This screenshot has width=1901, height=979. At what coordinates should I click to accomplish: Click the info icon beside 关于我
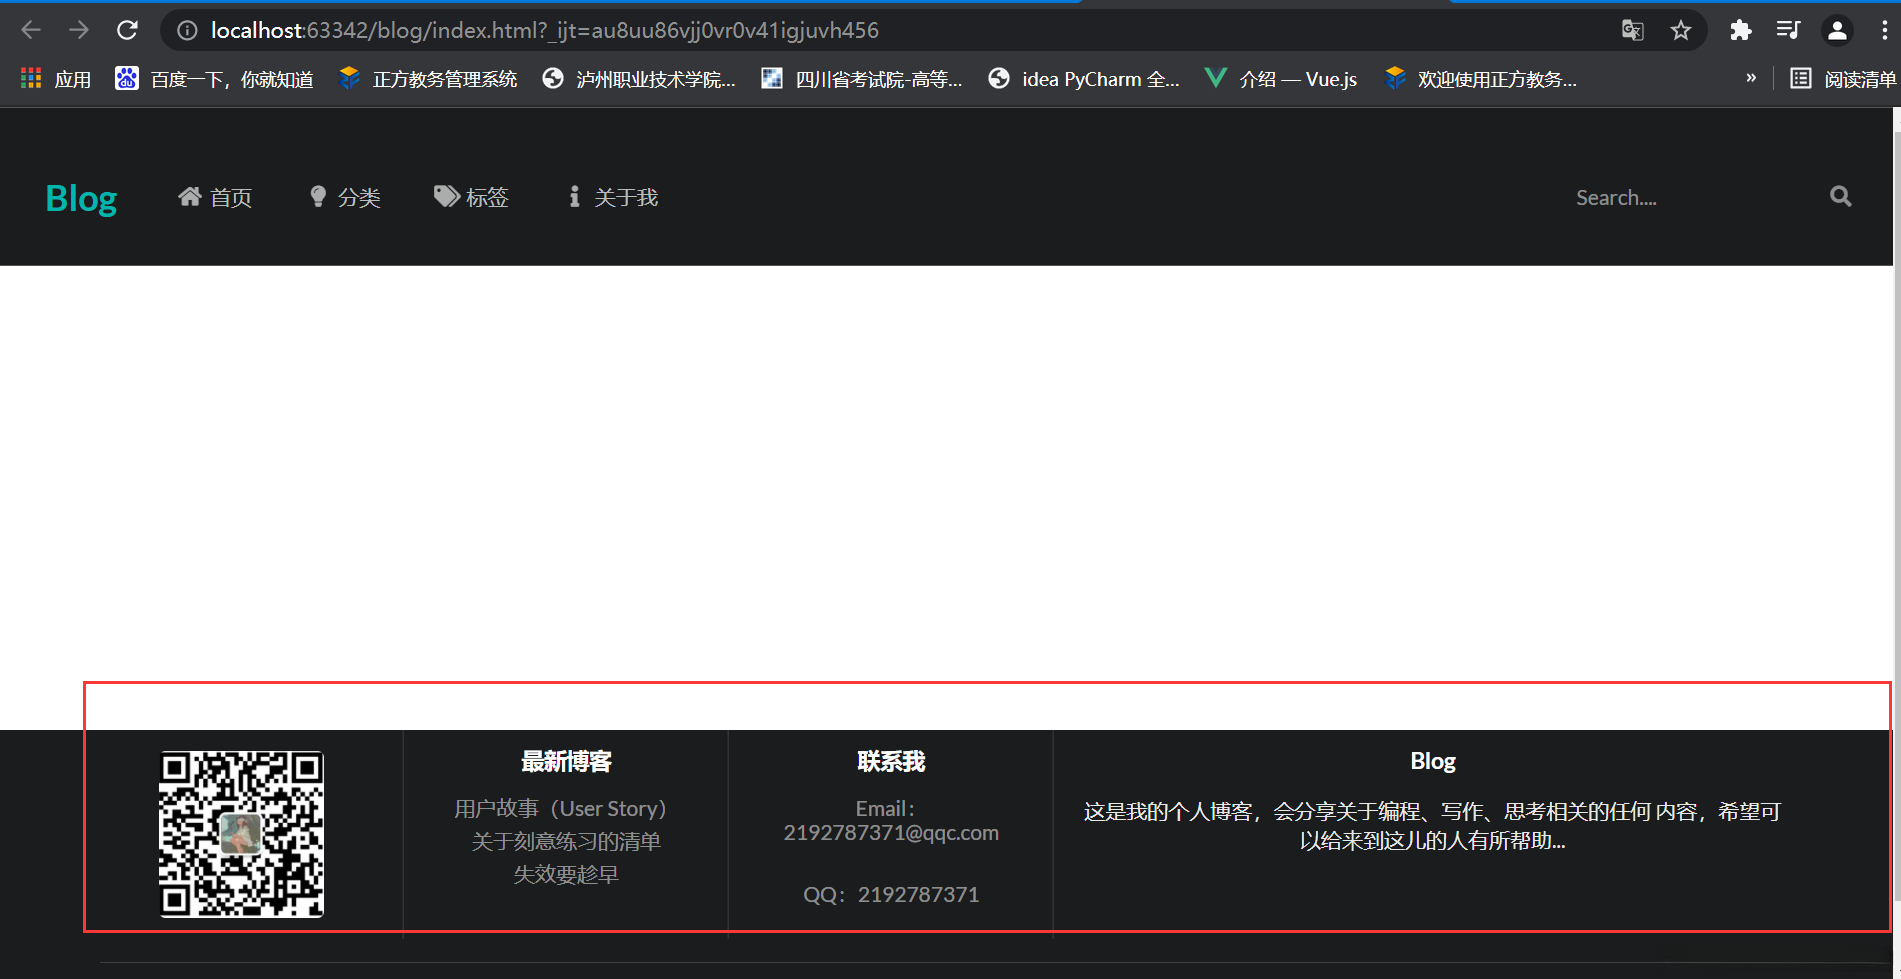click(x=574, y=196)
